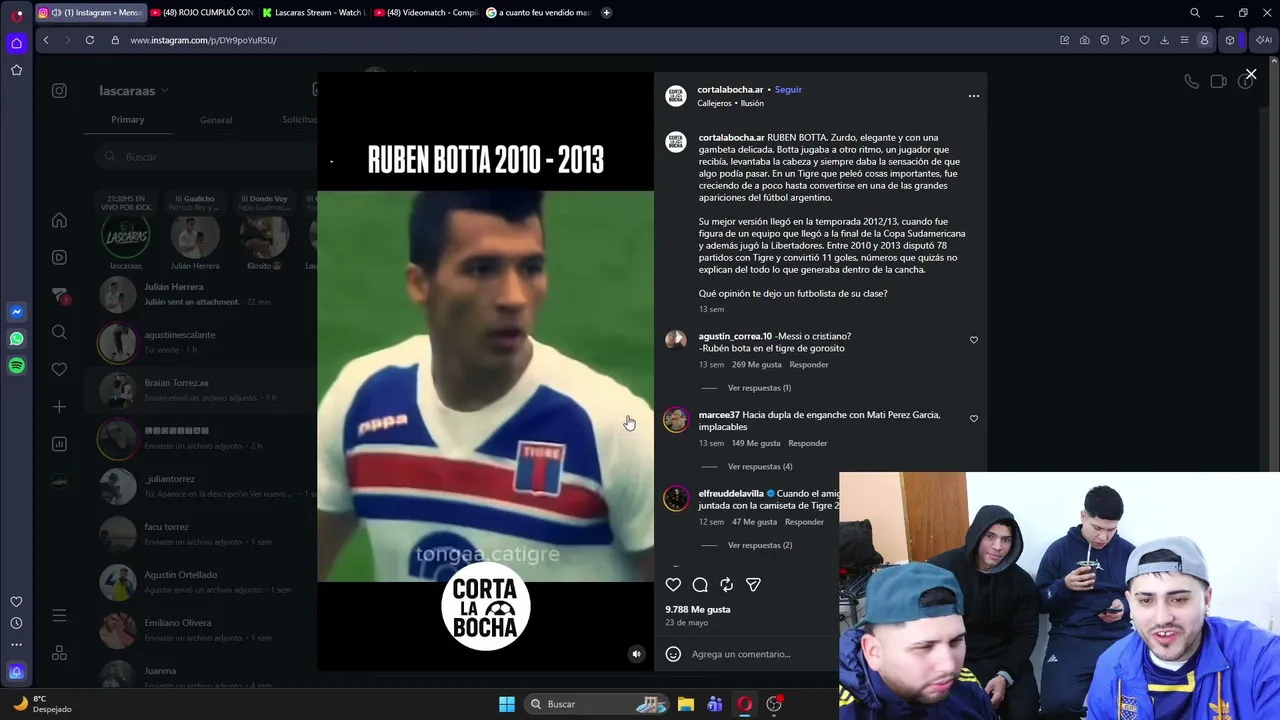Open File Explorer from the taskbar

686,704
